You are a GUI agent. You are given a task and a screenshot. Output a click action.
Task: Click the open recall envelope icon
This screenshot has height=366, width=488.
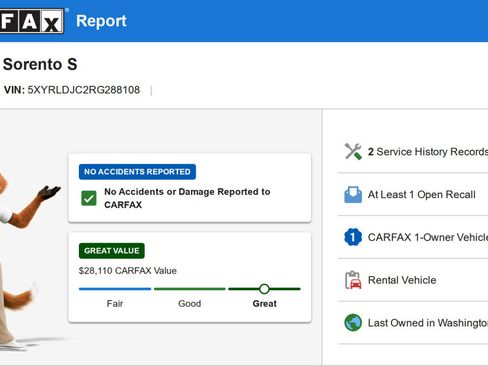point(353,194)
